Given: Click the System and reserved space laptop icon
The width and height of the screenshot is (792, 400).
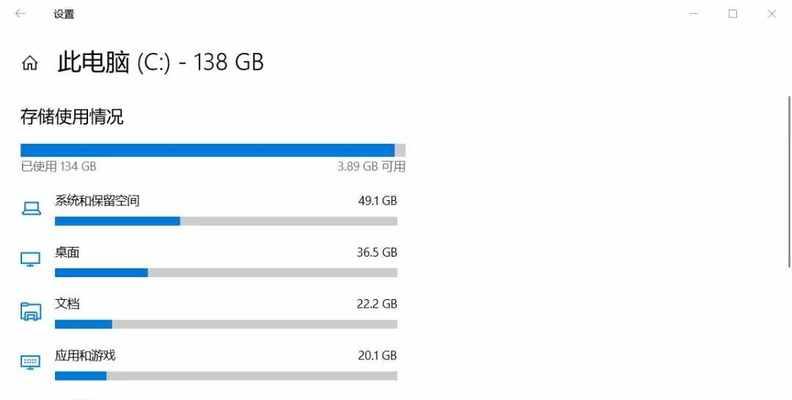Looking at the screenshot, I should click(31, 208).
